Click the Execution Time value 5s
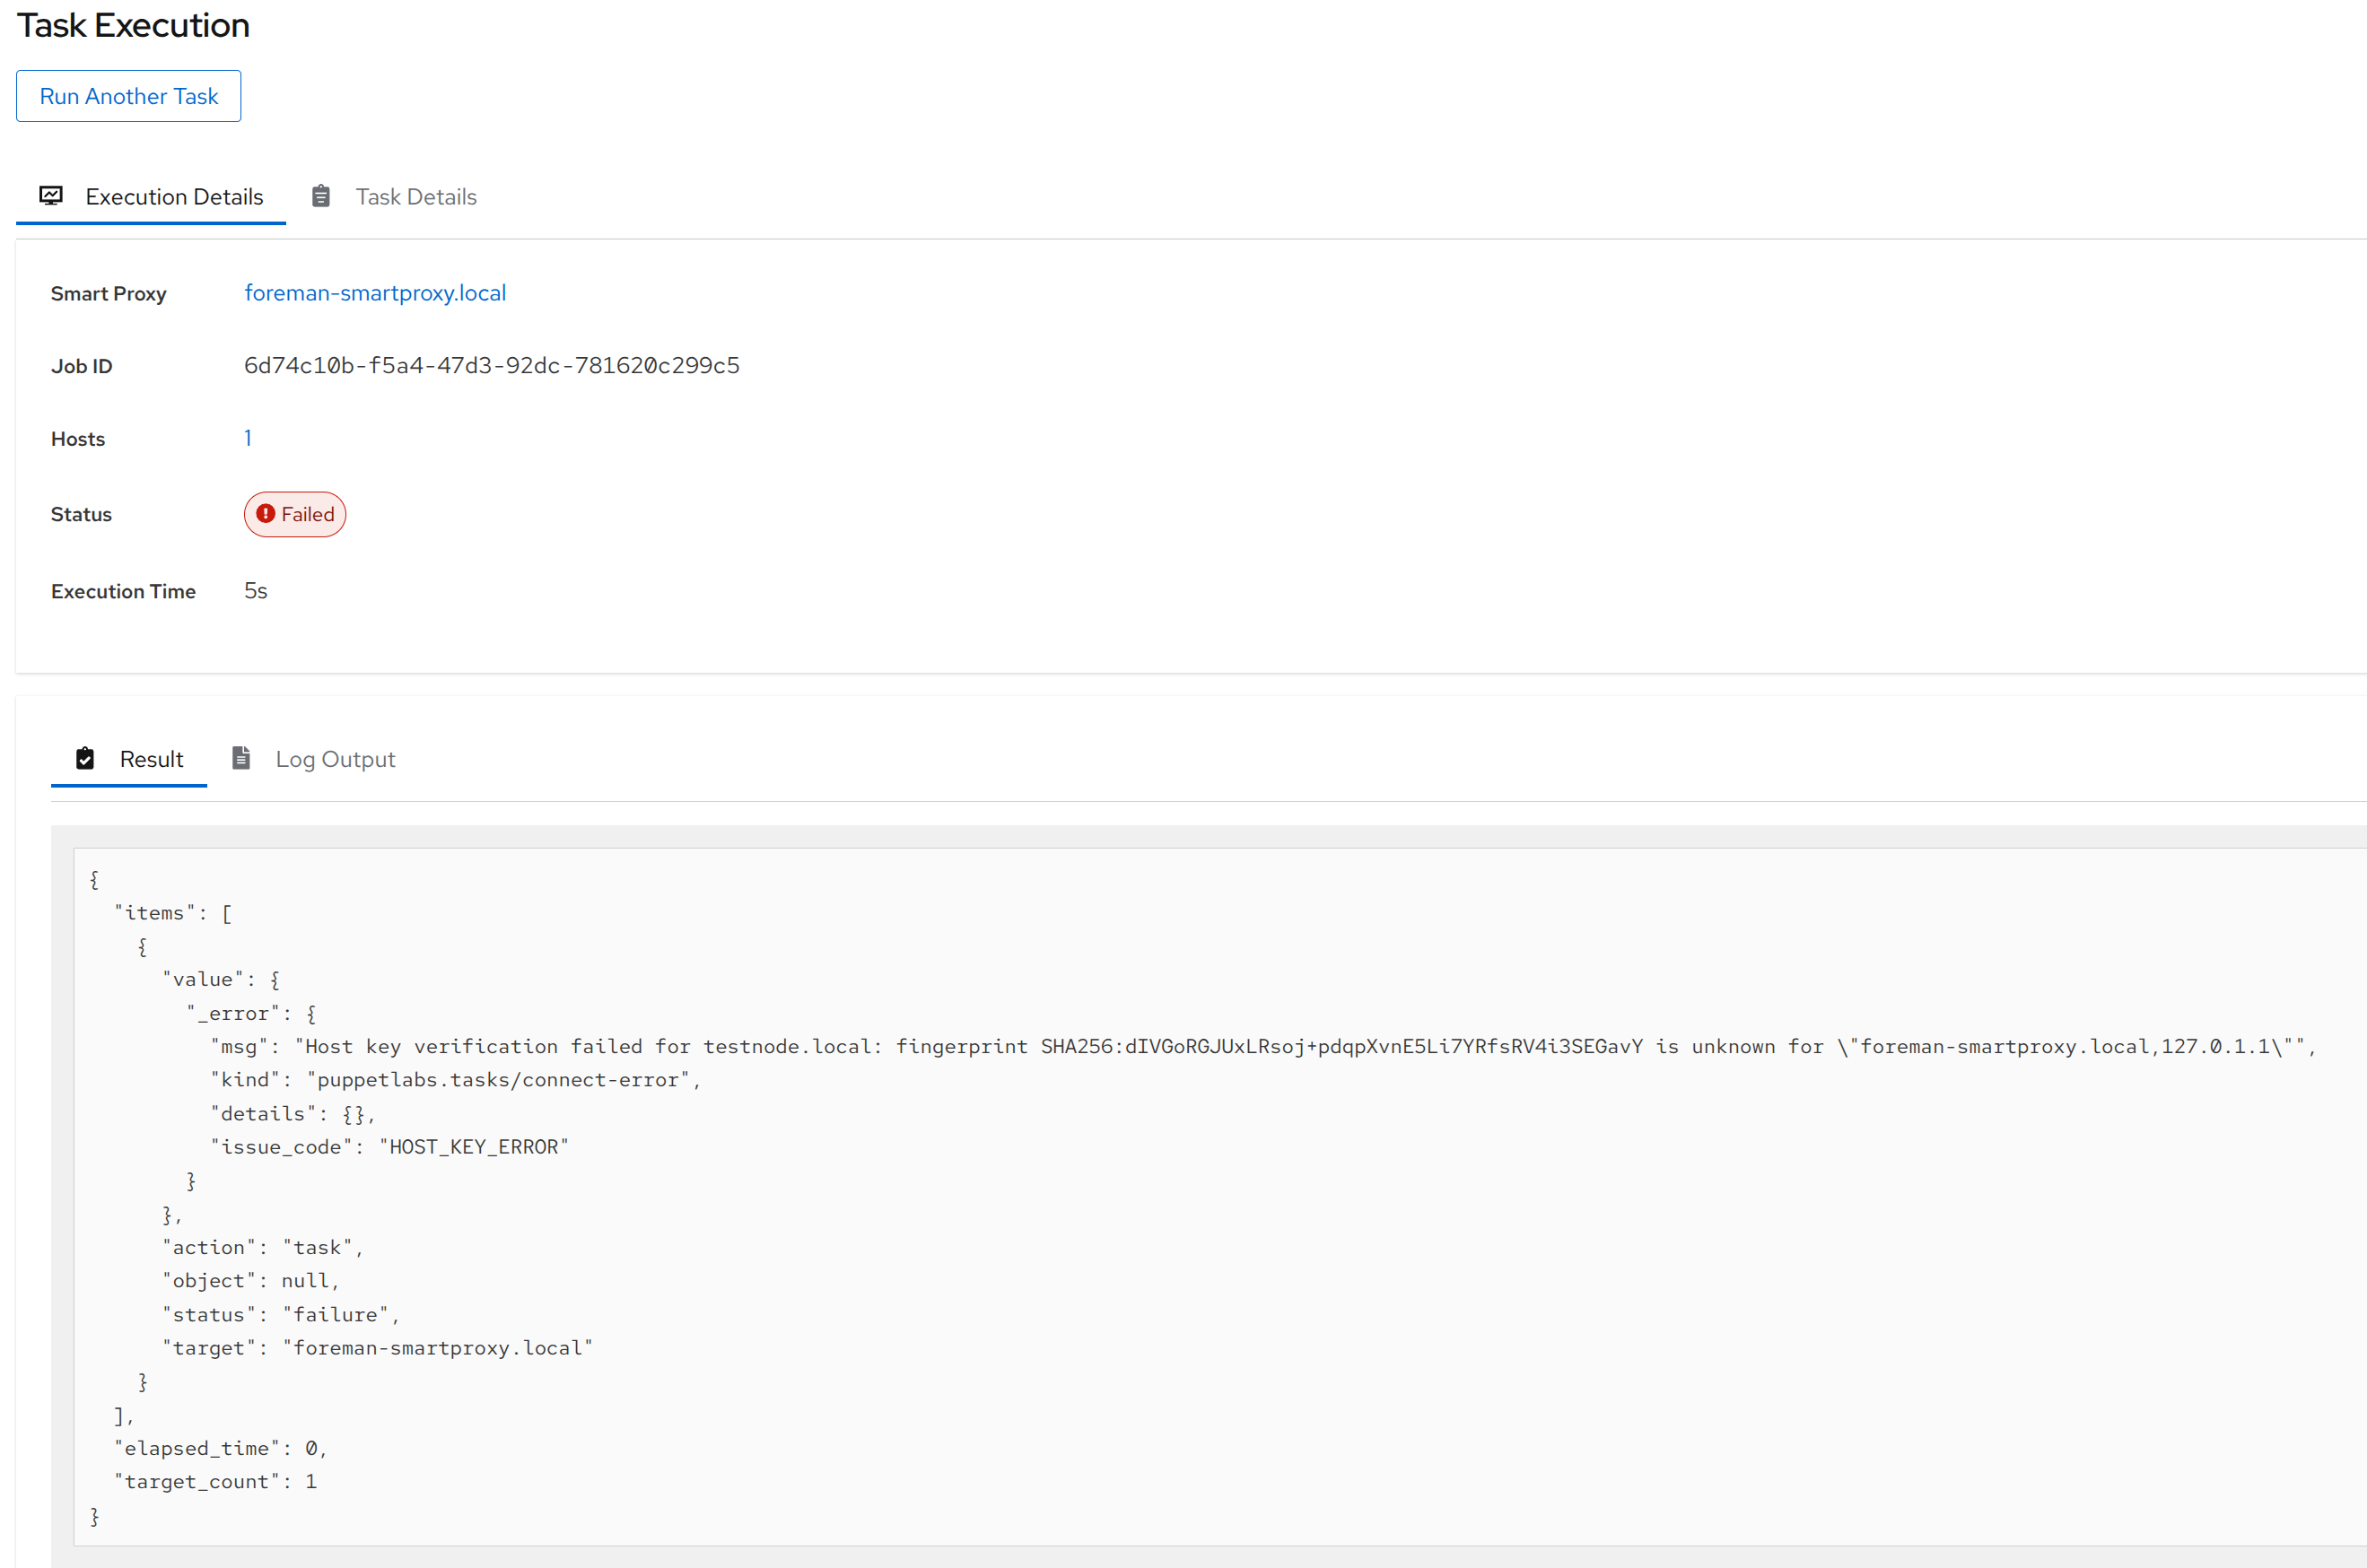This screenshot has height=1568, width=2367. pyautogui.click(x=256, y=590)
